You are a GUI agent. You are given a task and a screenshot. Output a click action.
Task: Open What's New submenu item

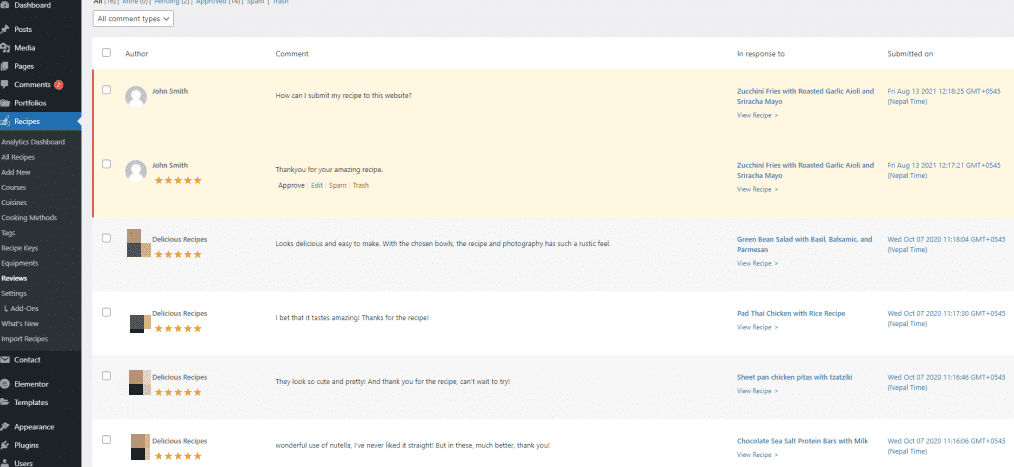[20, 324]
